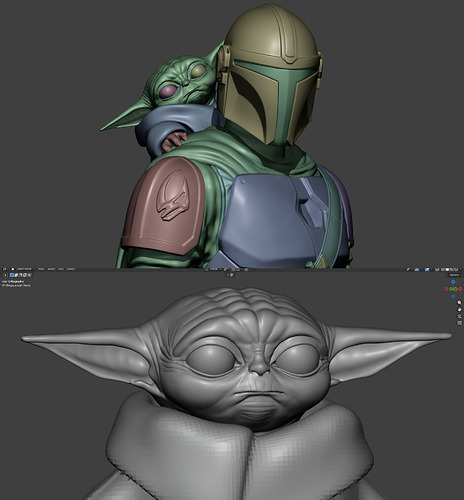
Task: Open the editor type selector in header
Action: pos(5,269)
